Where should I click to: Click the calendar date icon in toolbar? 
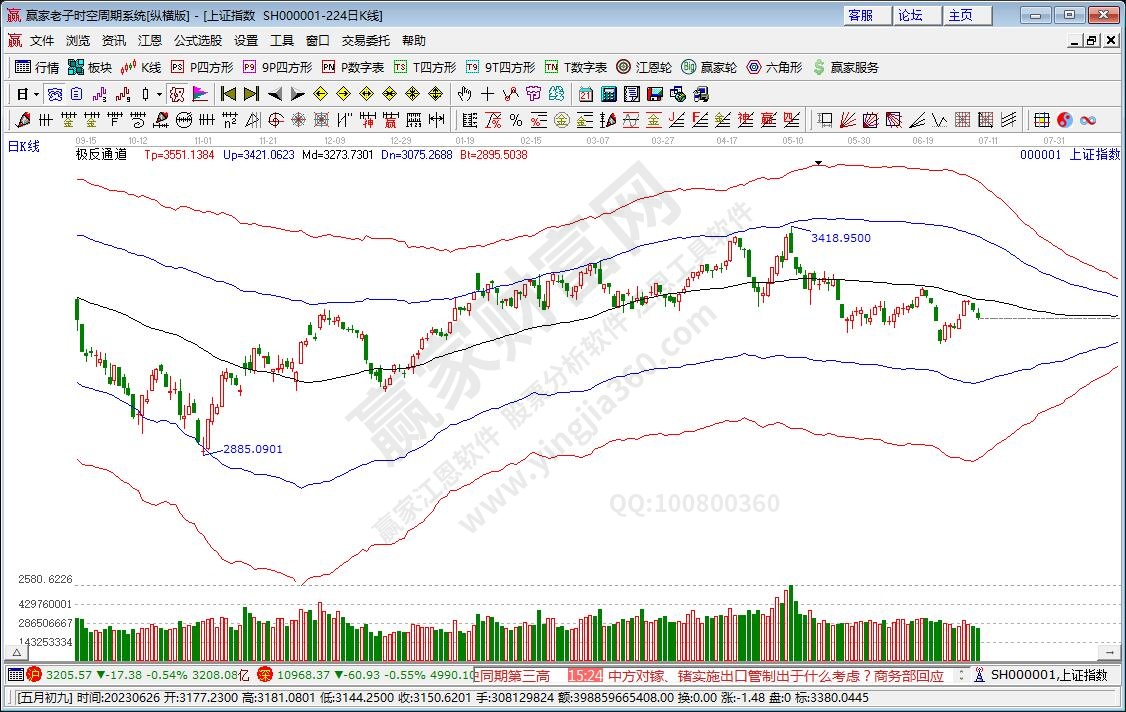pyautogui.click(x=585, y=94)
